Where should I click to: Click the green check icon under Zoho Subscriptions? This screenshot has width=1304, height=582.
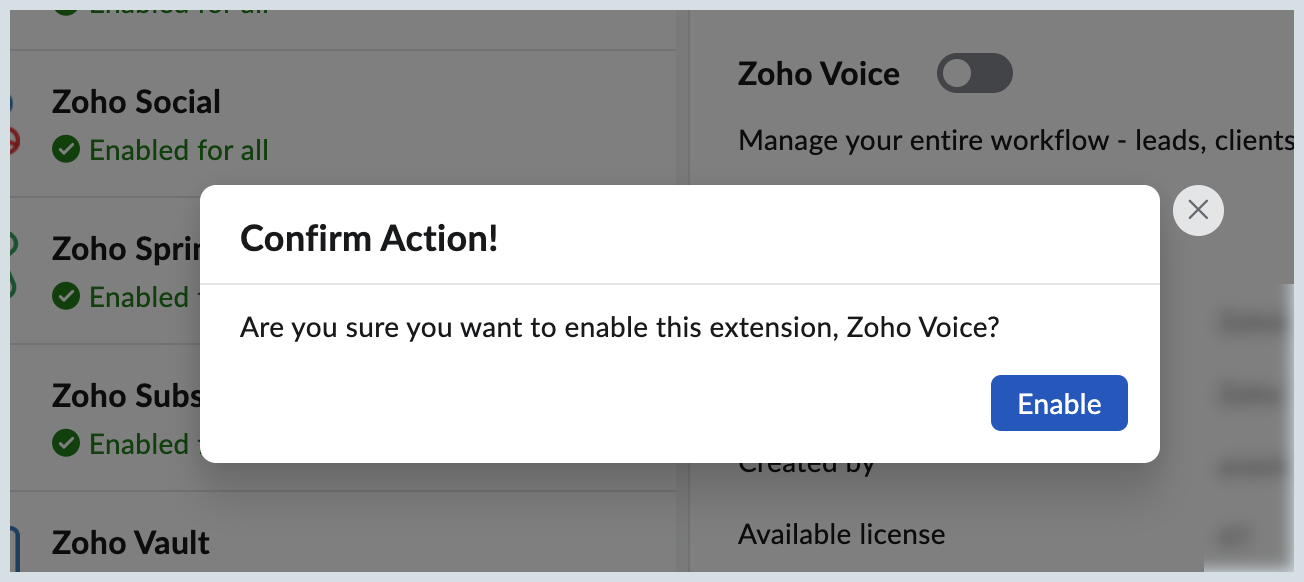(x=66, y=443)
